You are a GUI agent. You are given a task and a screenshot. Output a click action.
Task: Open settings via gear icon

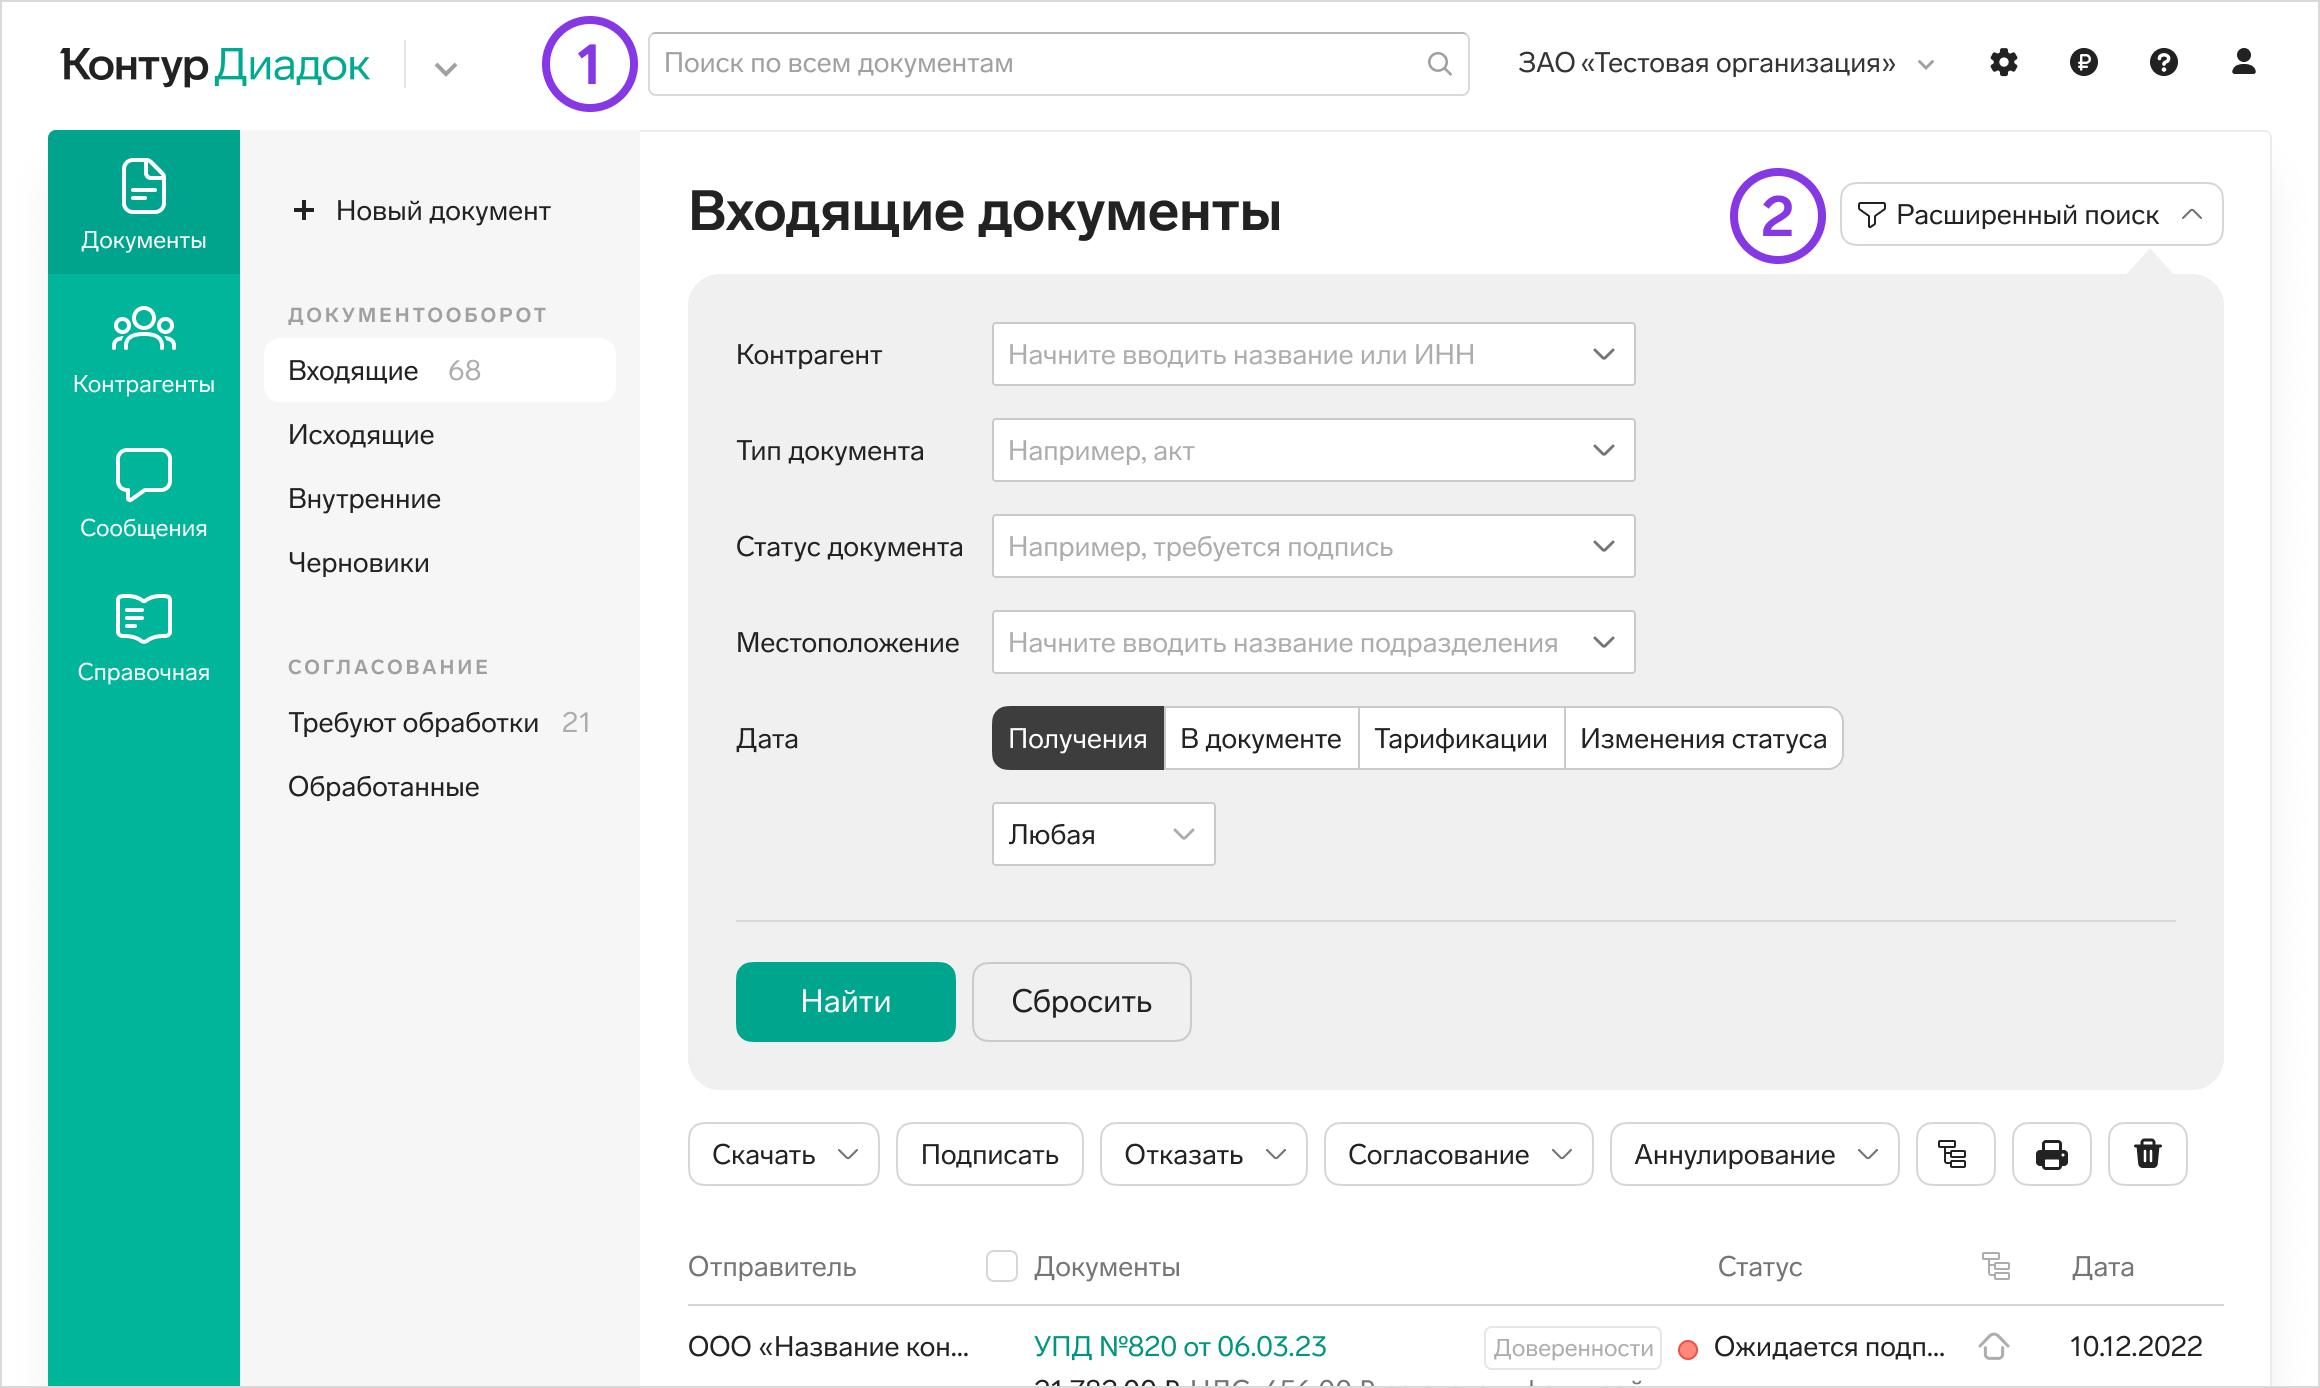[2004, 63]
